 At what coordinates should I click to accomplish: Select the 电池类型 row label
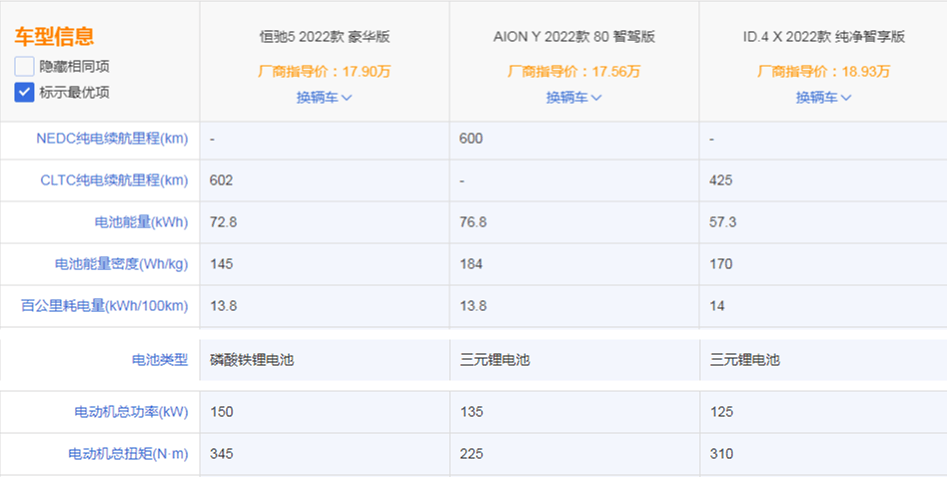click(x=160, y=360)
